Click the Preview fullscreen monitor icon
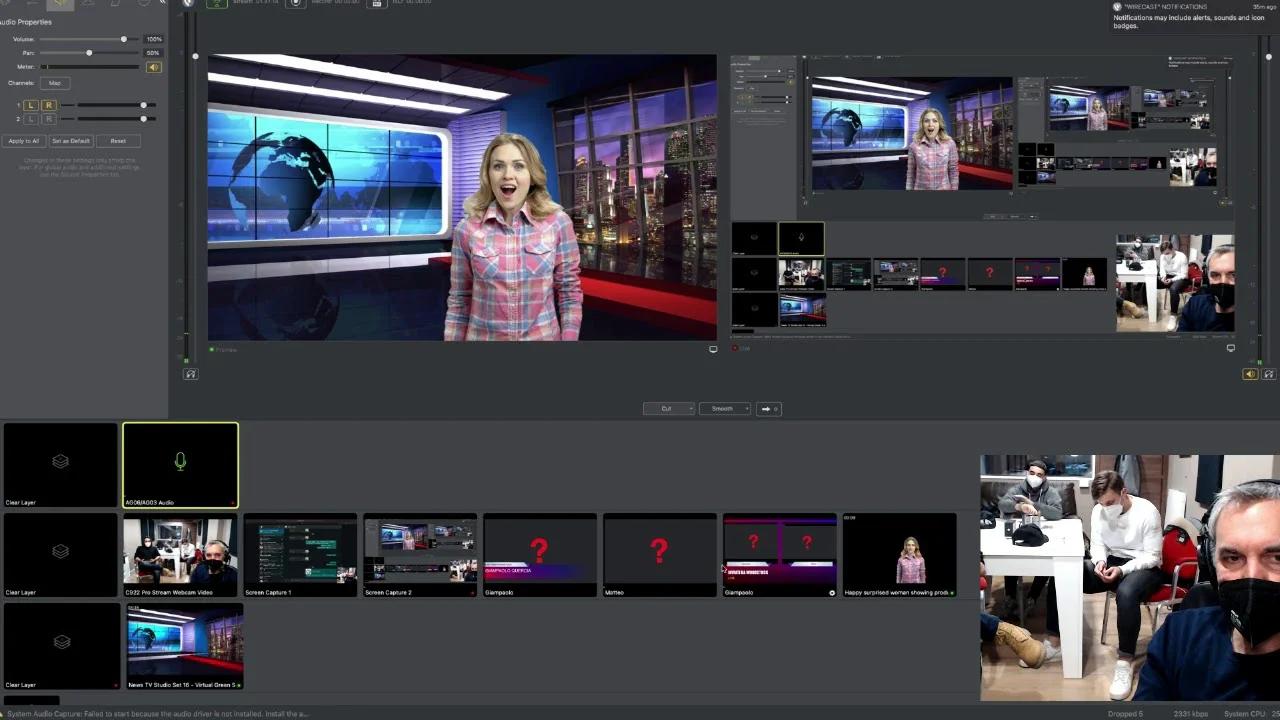Screen dimensions: 1280x720 pos(713,349)
